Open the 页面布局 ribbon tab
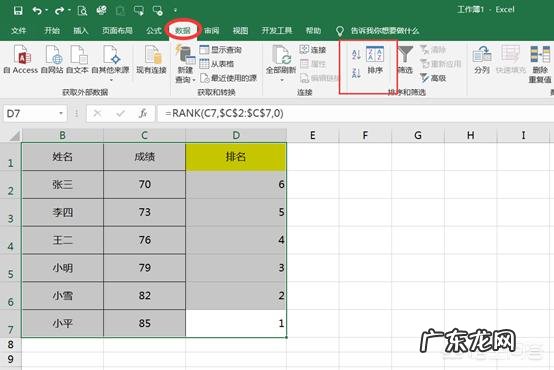Image resolution: width=554 pixels, height=370 pixels. click(117, 31)
